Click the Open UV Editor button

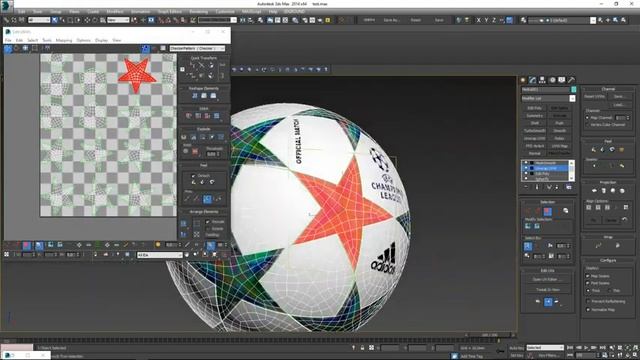tap(547, 279)
